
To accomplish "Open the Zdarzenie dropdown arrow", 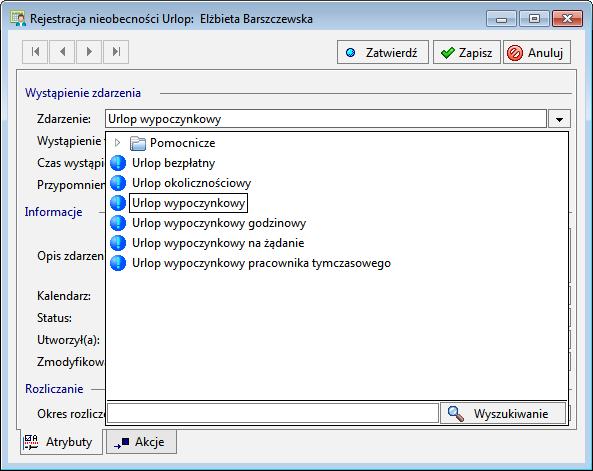I will point(559,119).
